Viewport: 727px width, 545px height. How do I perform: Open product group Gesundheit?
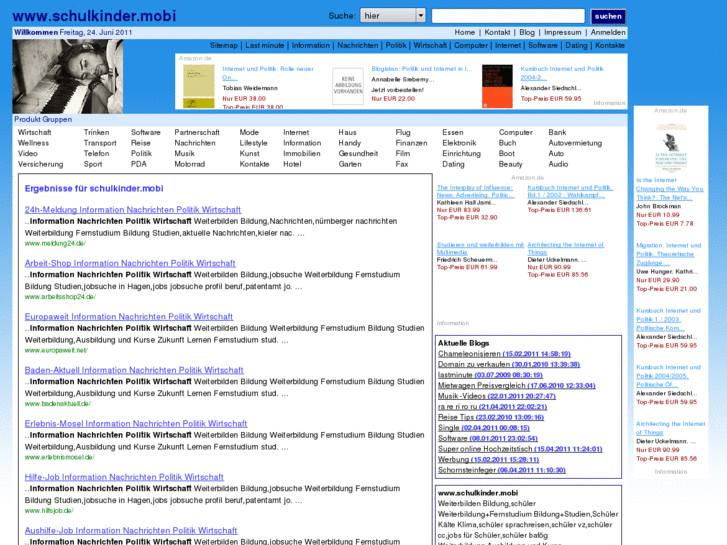point(358,154)
